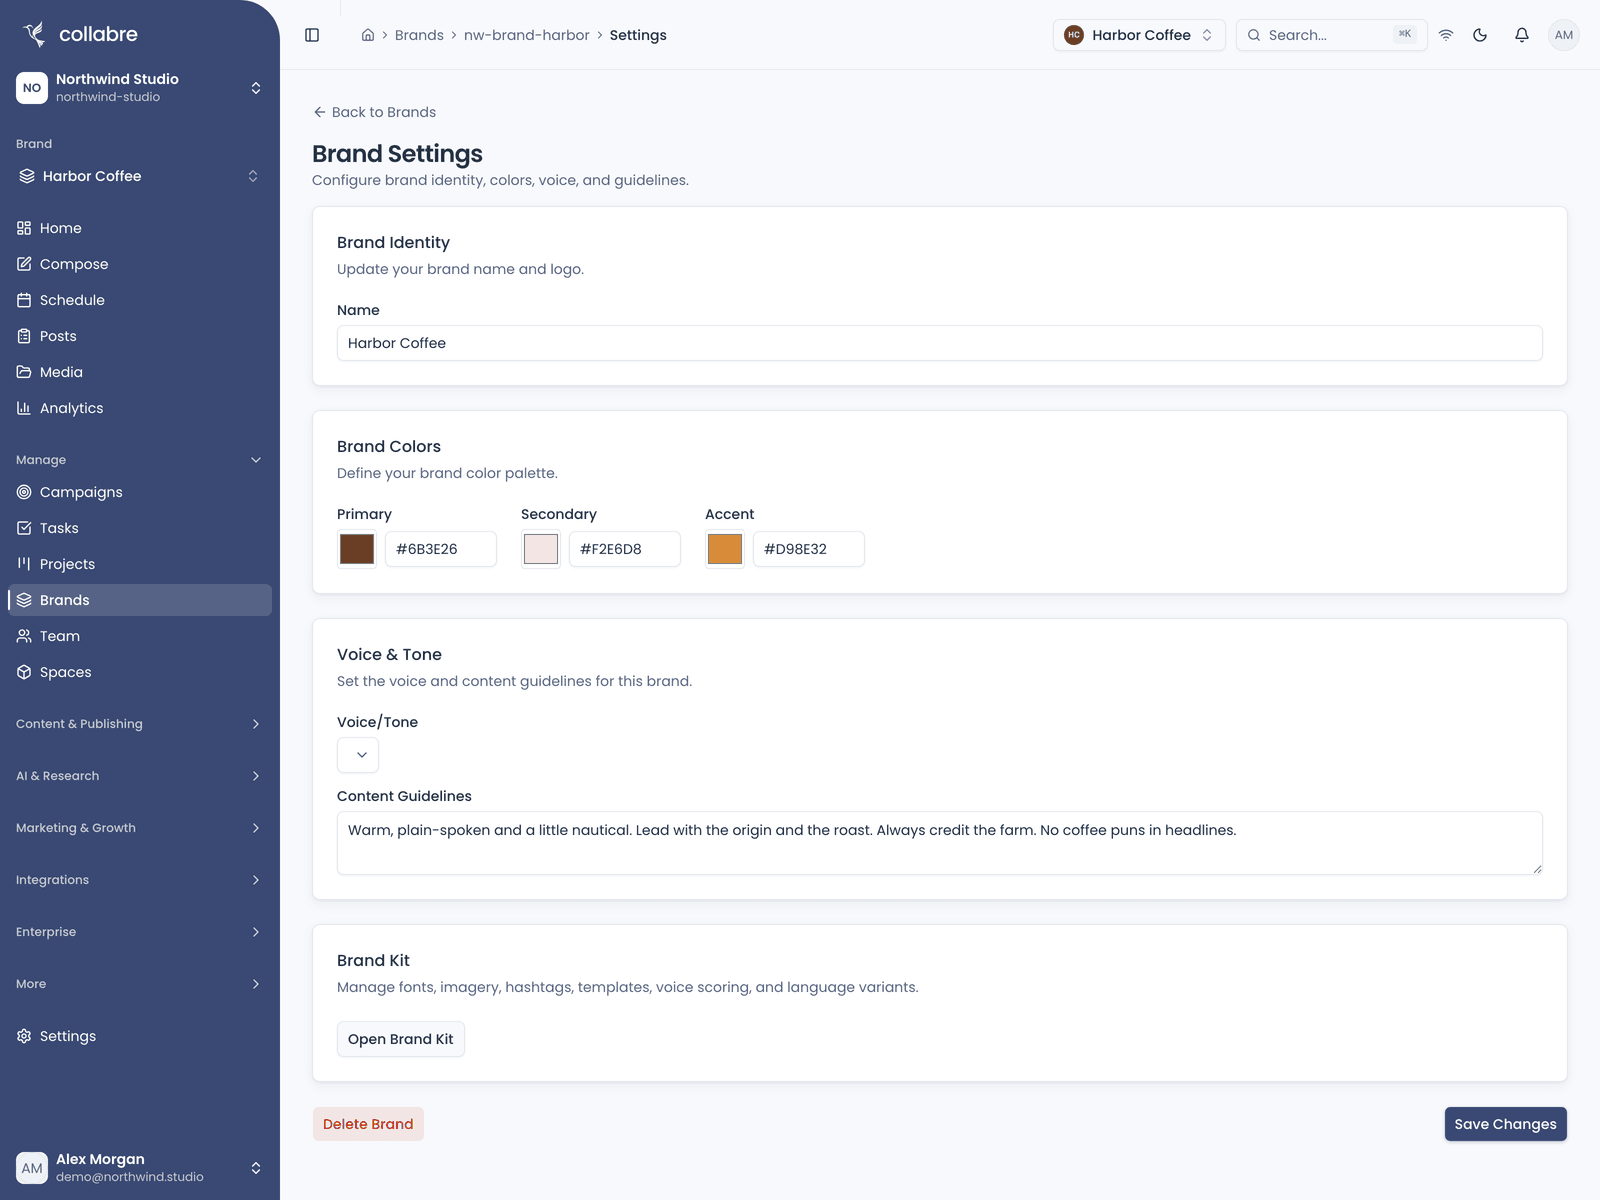1600x1200 pixels.
Task: Expand AI & Research section
Action: pos(140,776)
